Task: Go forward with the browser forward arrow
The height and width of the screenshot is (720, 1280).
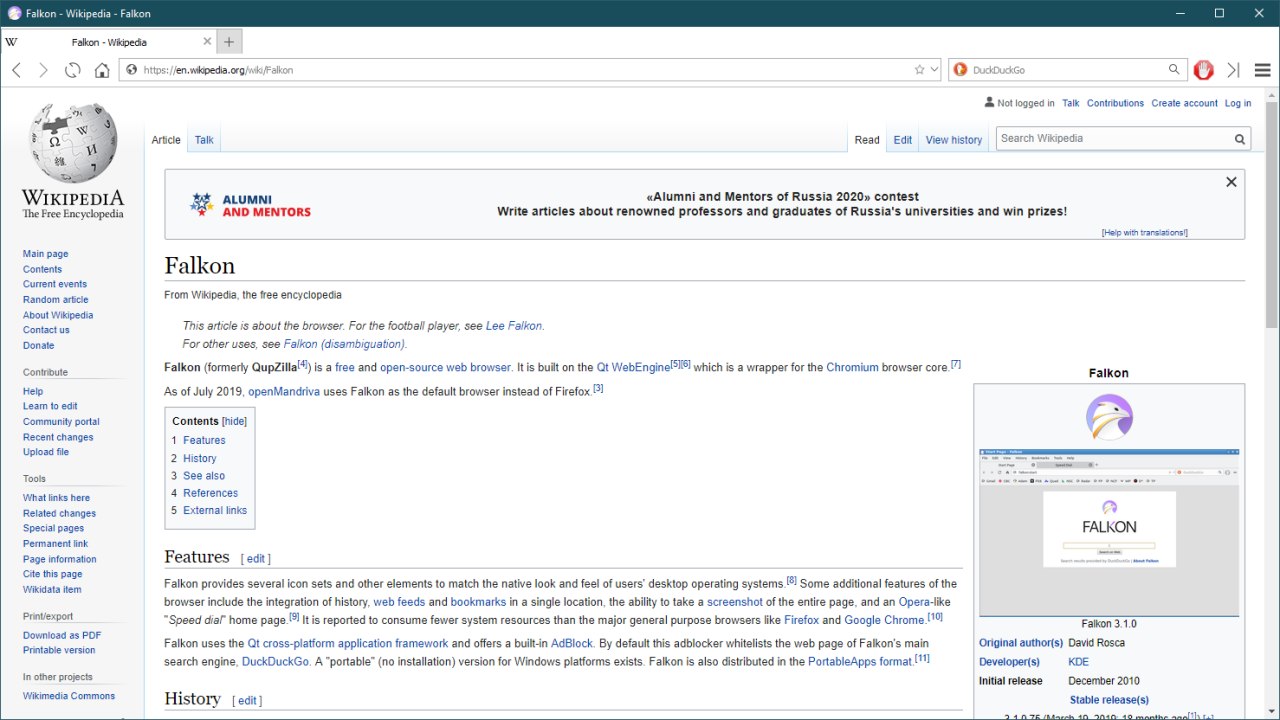Action: tap(43, 70)
